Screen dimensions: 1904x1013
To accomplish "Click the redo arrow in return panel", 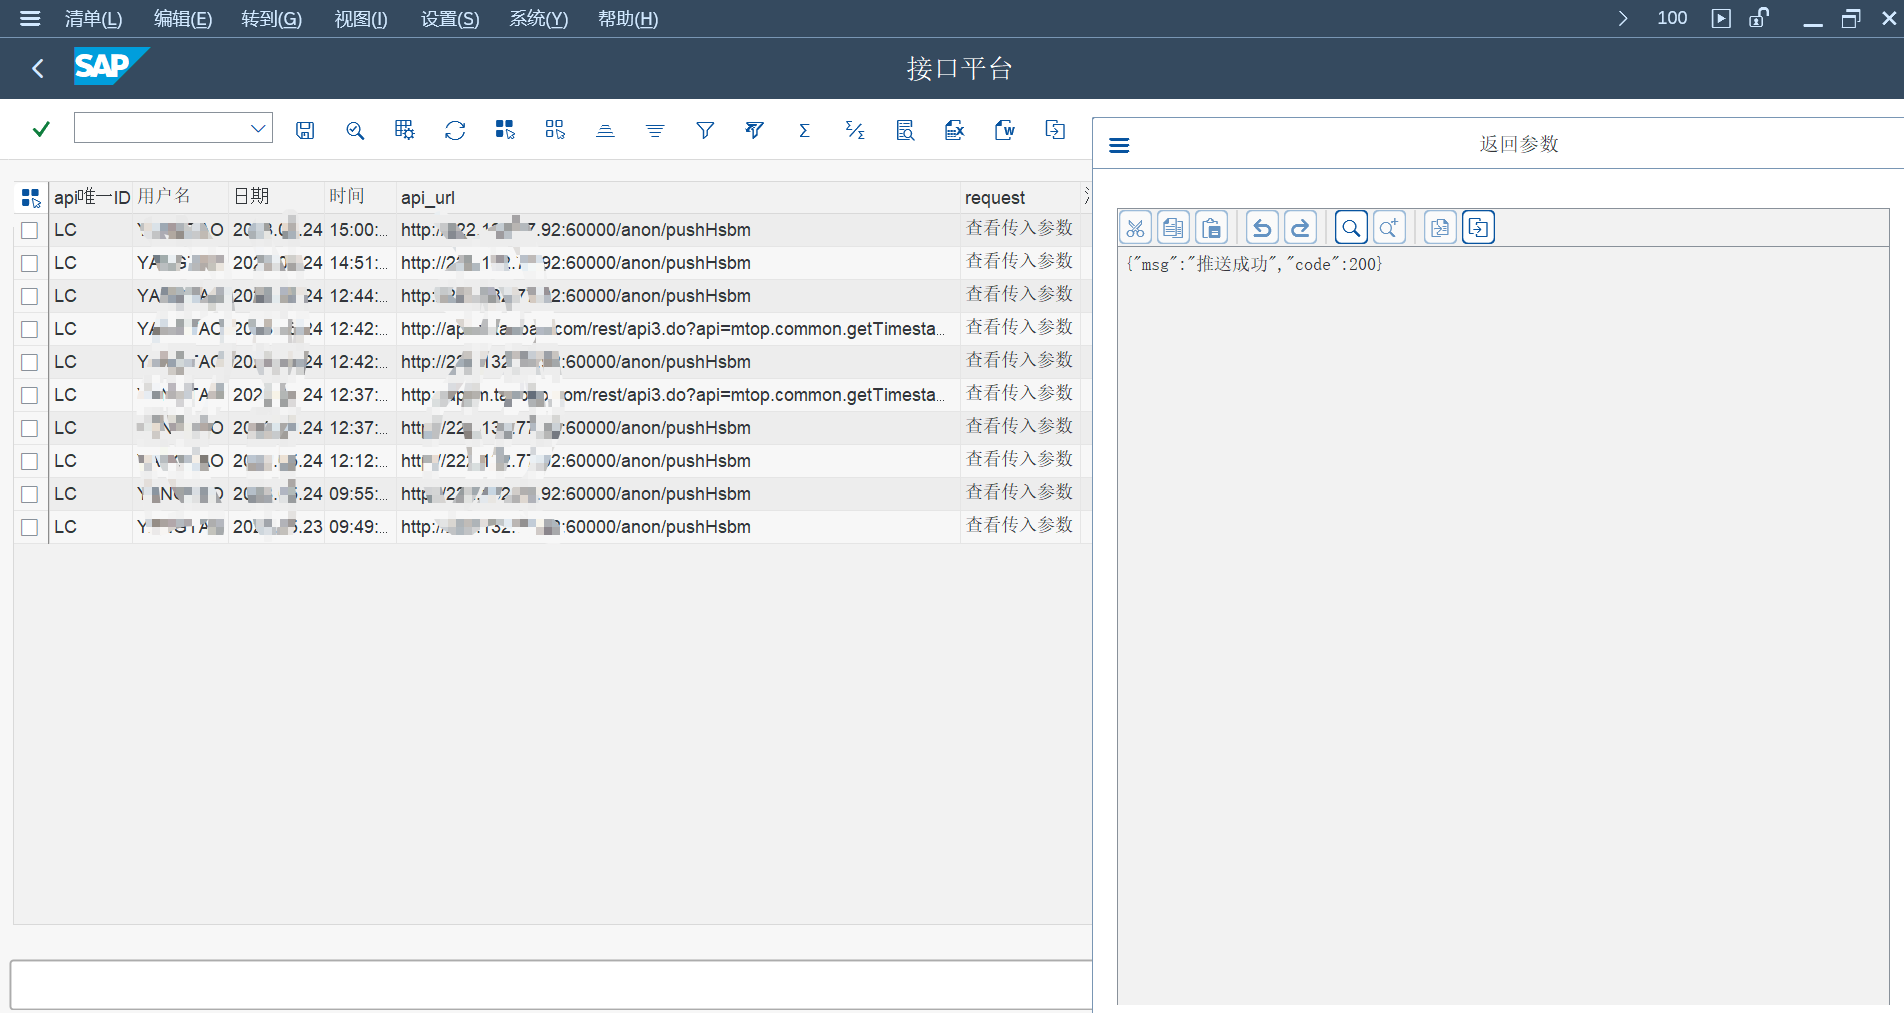I will [1300, 228].
